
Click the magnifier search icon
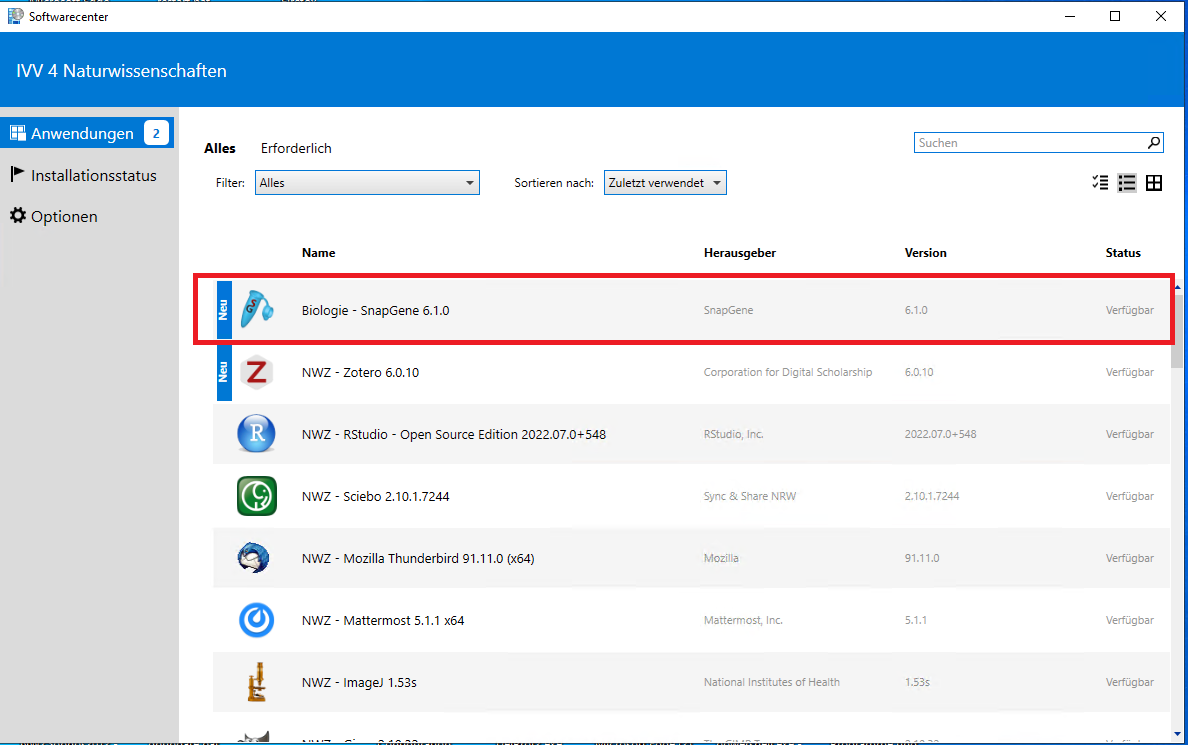(1154, 143)
